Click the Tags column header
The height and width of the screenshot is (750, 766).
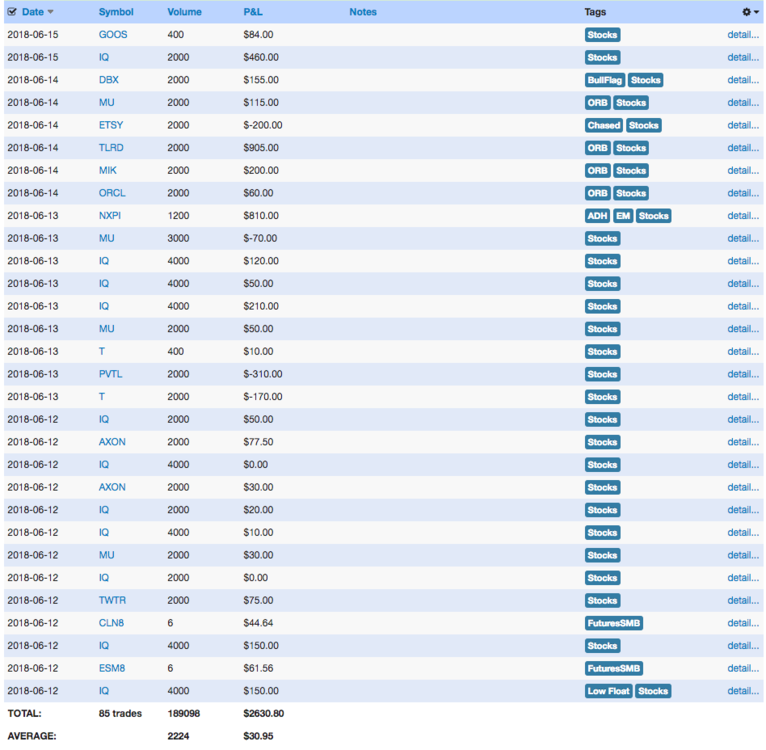coord(595,12)
